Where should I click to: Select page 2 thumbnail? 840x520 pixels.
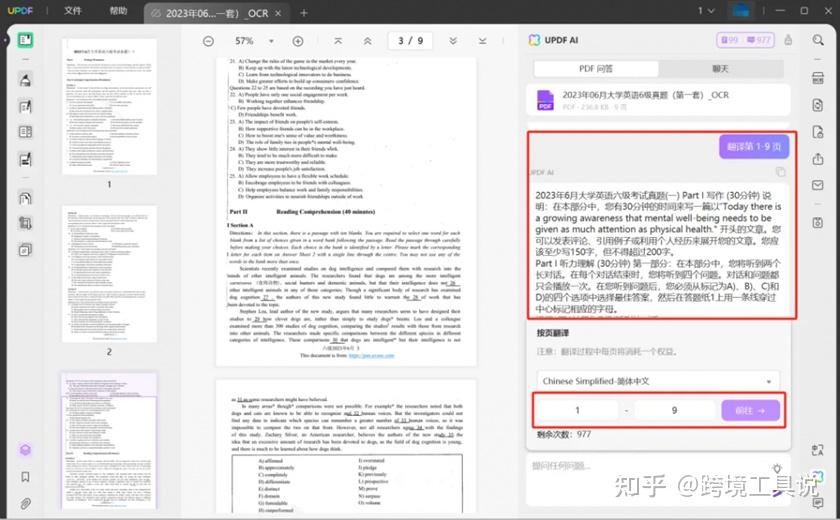(x=109, y=274)
